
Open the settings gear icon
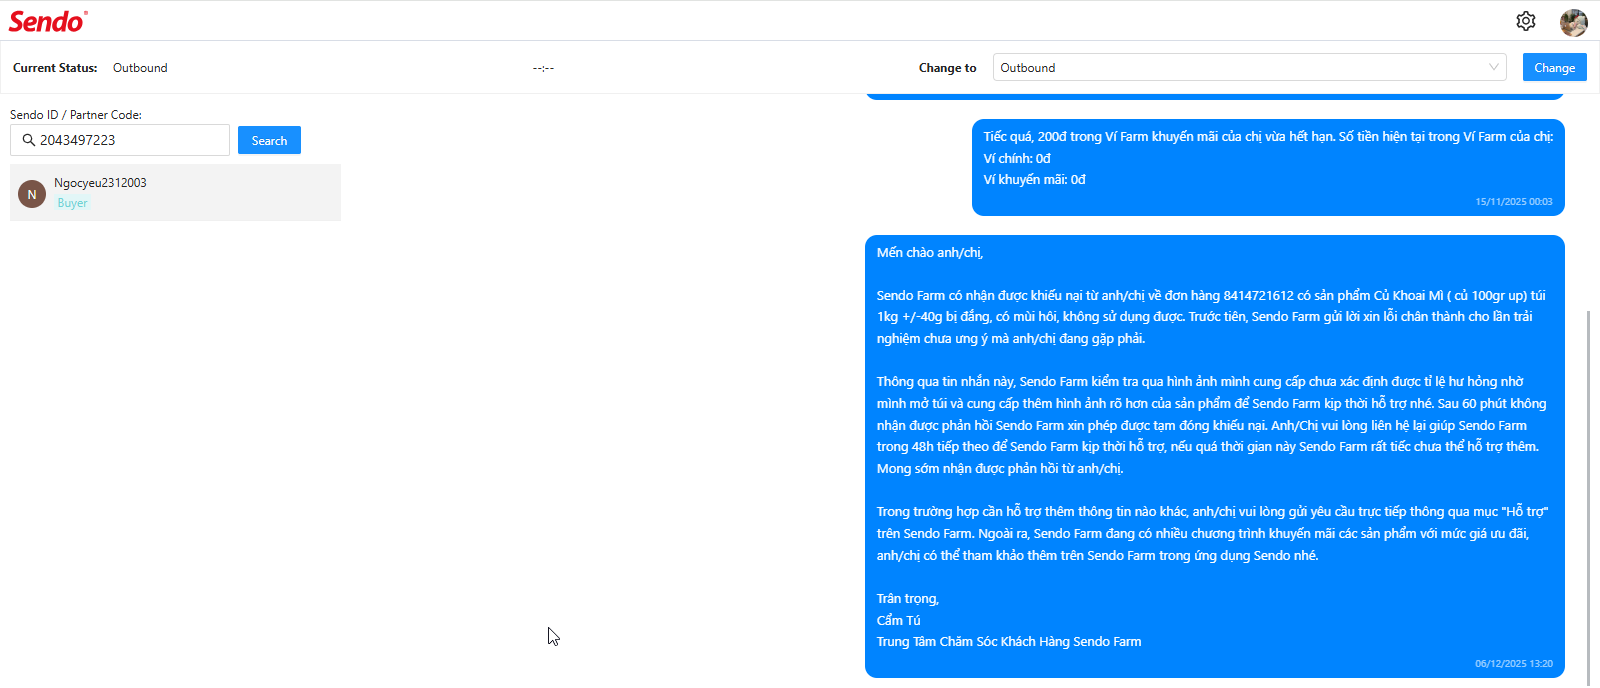click(1525, 21)
